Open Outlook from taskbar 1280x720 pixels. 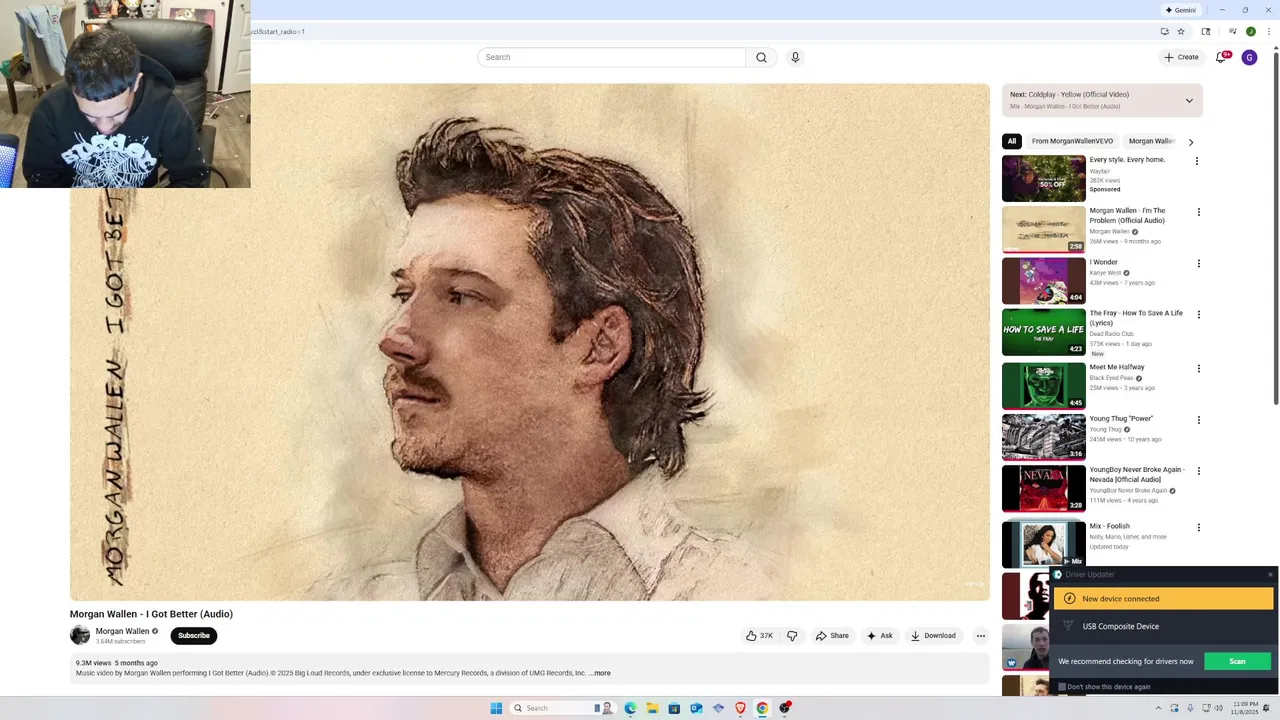click(x=696, y=708)
